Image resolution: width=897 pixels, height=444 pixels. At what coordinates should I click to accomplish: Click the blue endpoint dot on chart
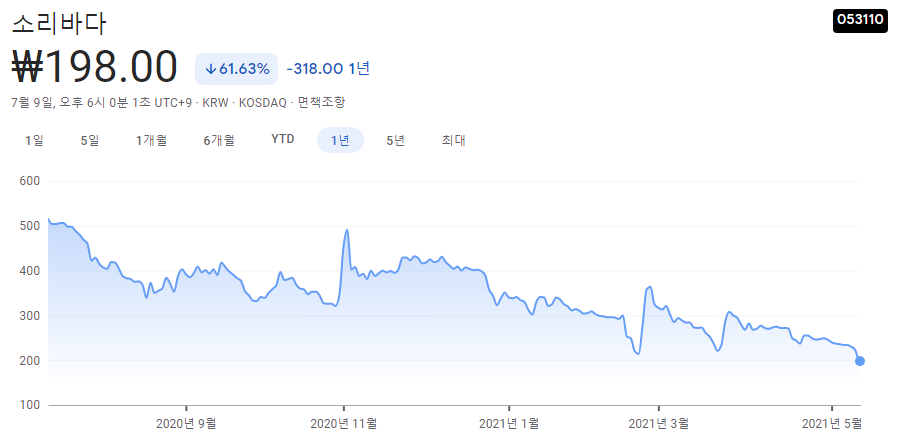[859, 361]
